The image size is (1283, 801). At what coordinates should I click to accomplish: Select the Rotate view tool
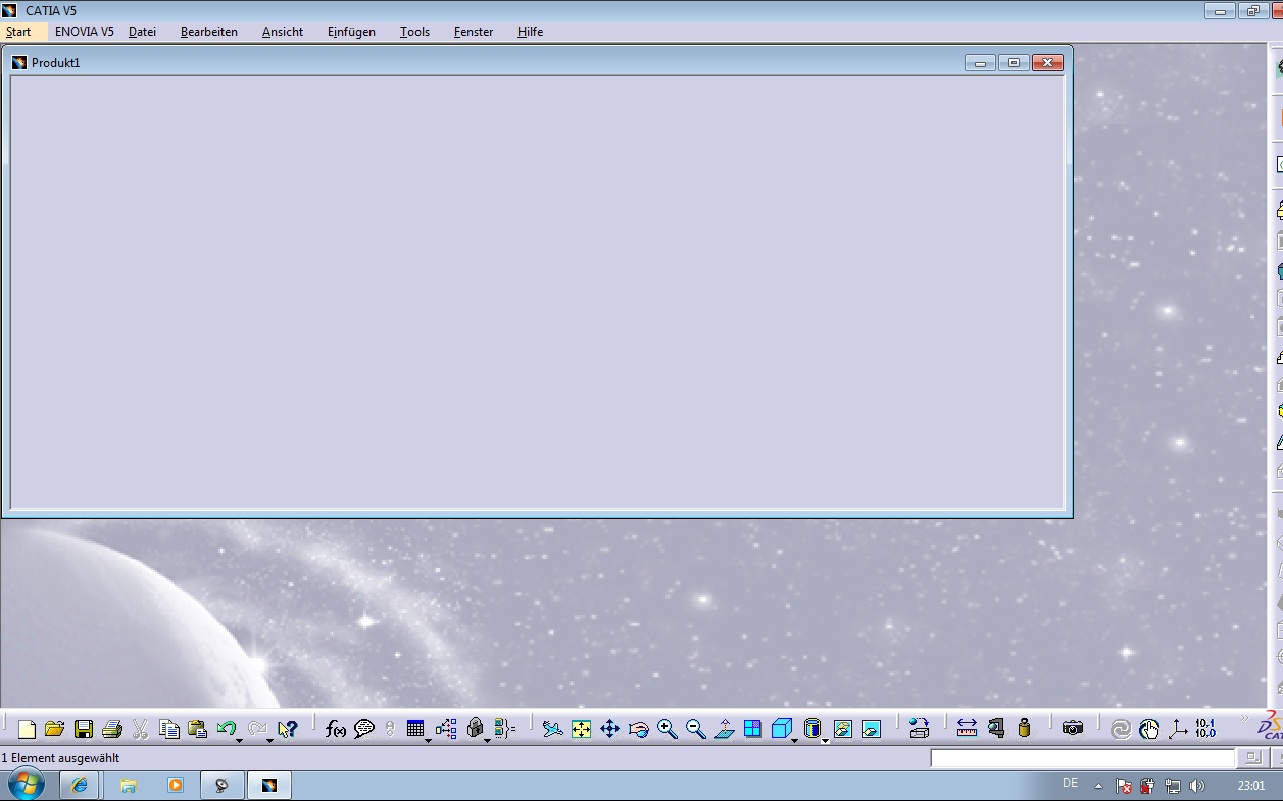tap(639, 729)
